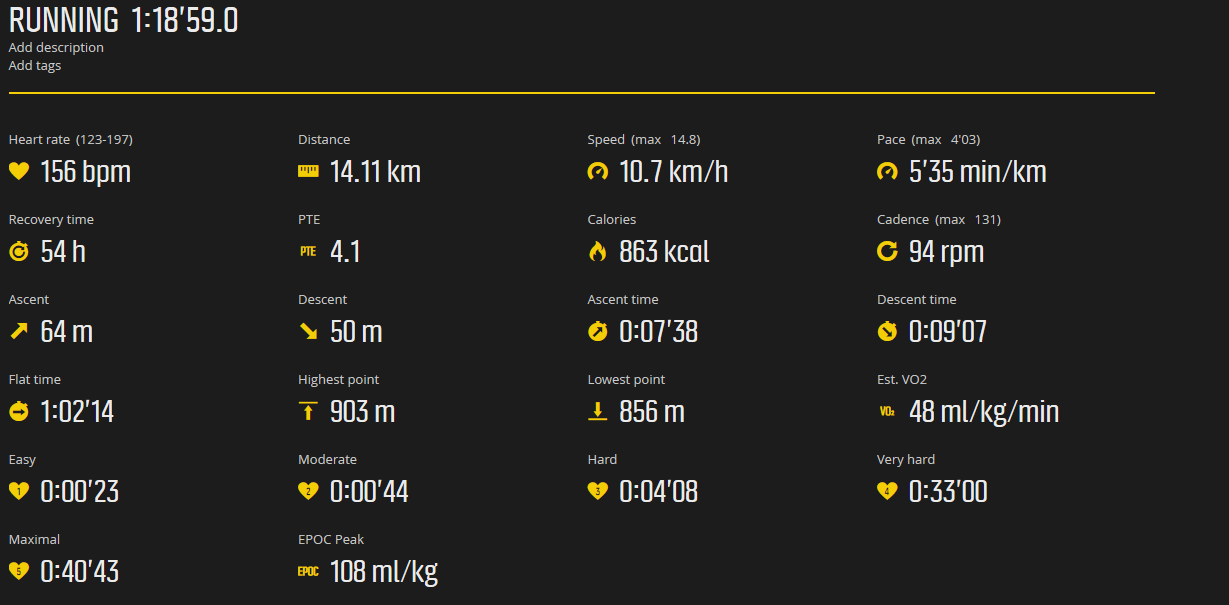The width and height of the screenshot is (1229, 605).
Task: Click the Add tags link
Action: [35, 65]
